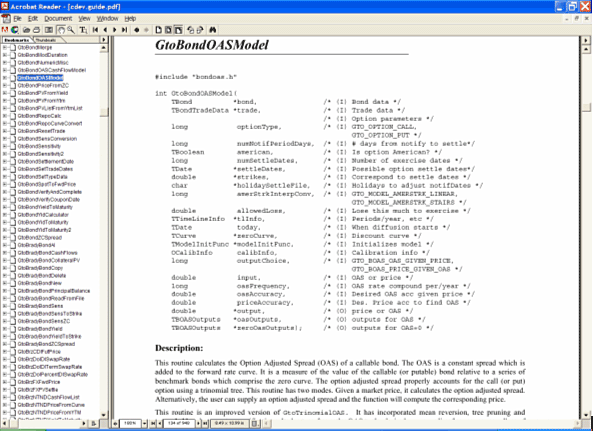This screenshot has width=593, height=431.
Task: Click the zoom percentage field
Action: [130, 424]
